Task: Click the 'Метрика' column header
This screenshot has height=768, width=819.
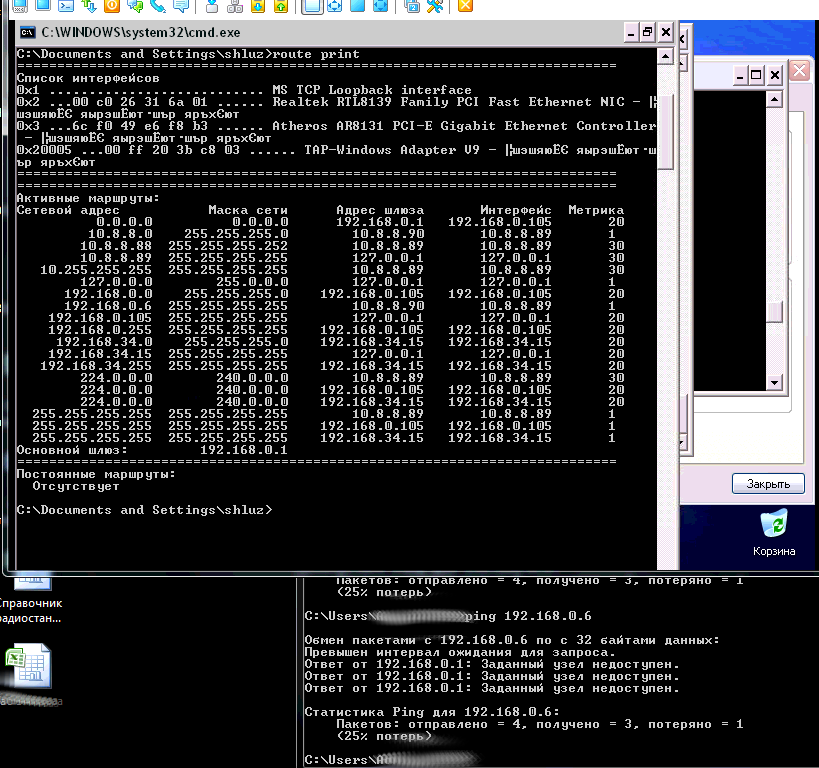Action: pyautogui.click(x=596, y=211)
